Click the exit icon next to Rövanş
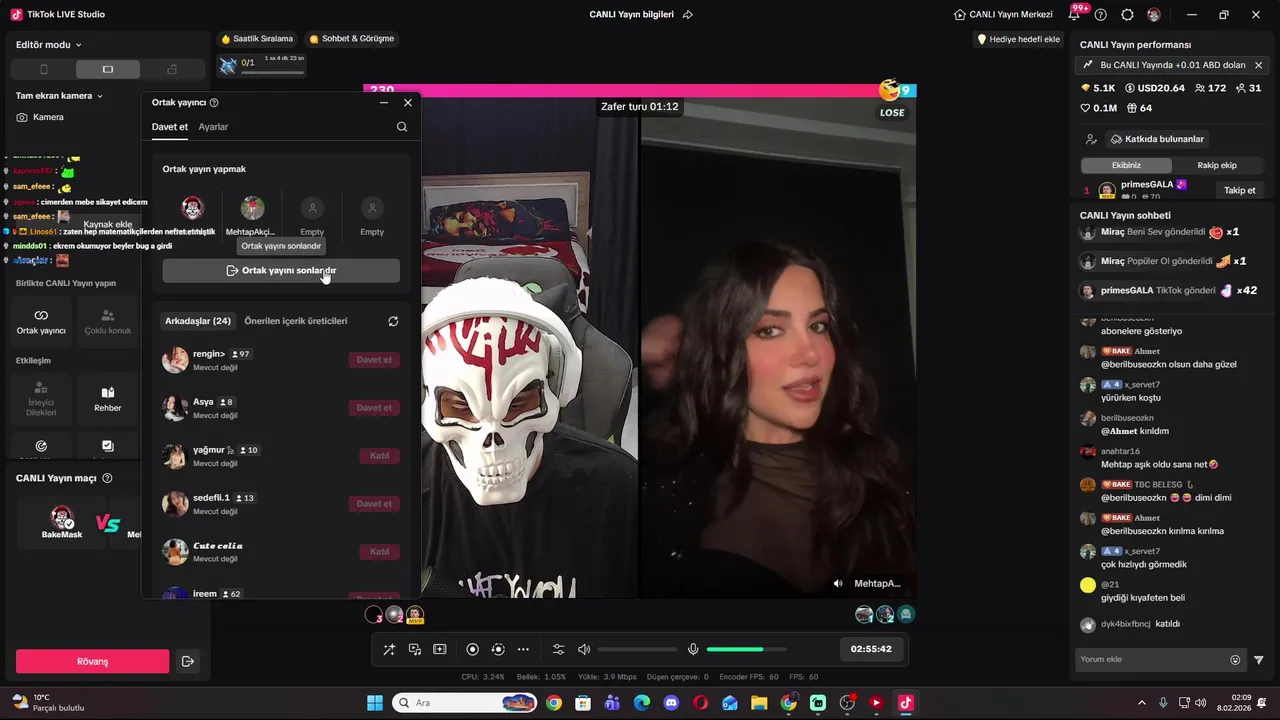The width and height of the screenshot is (1280, 720). [x=187, y=661]
